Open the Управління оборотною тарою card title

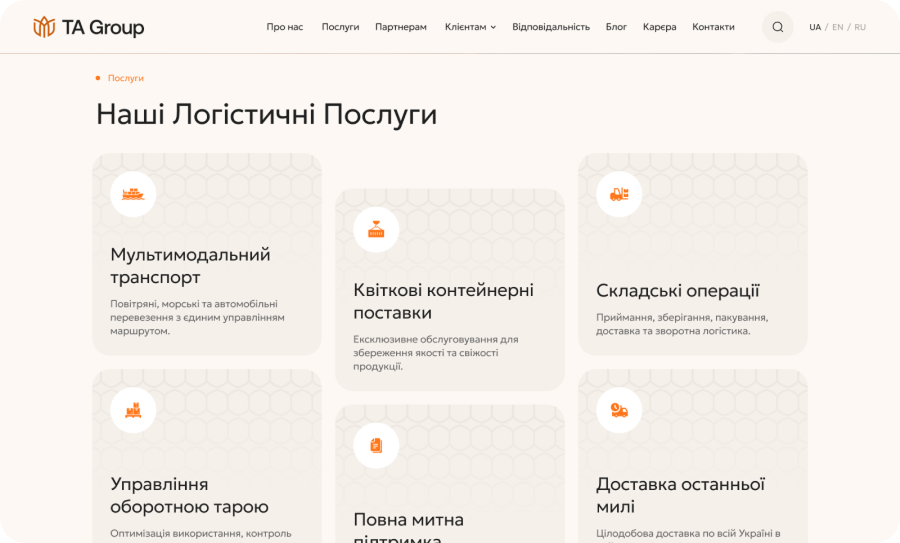189,495
